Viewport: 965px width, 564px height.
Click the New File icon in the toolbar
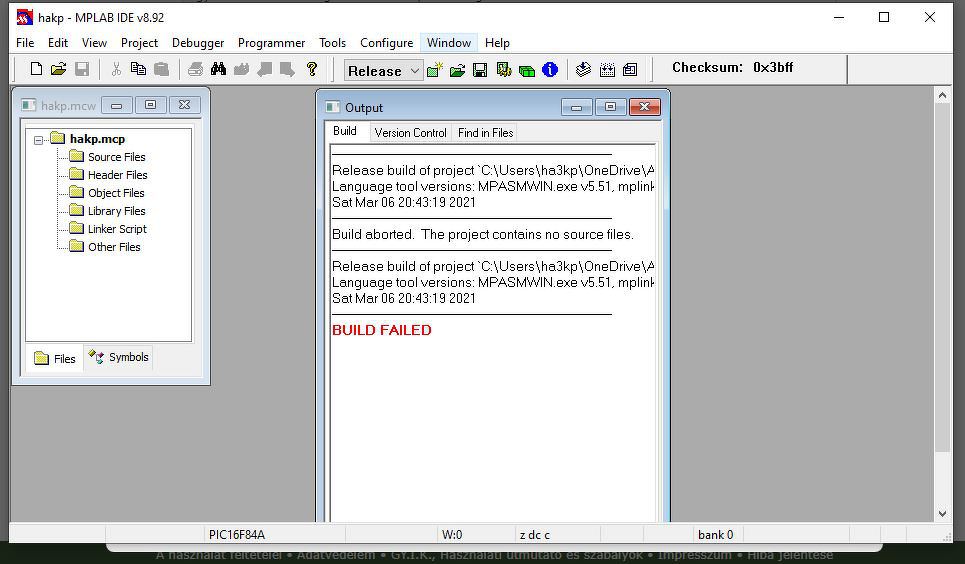click(x=36, y=69)
